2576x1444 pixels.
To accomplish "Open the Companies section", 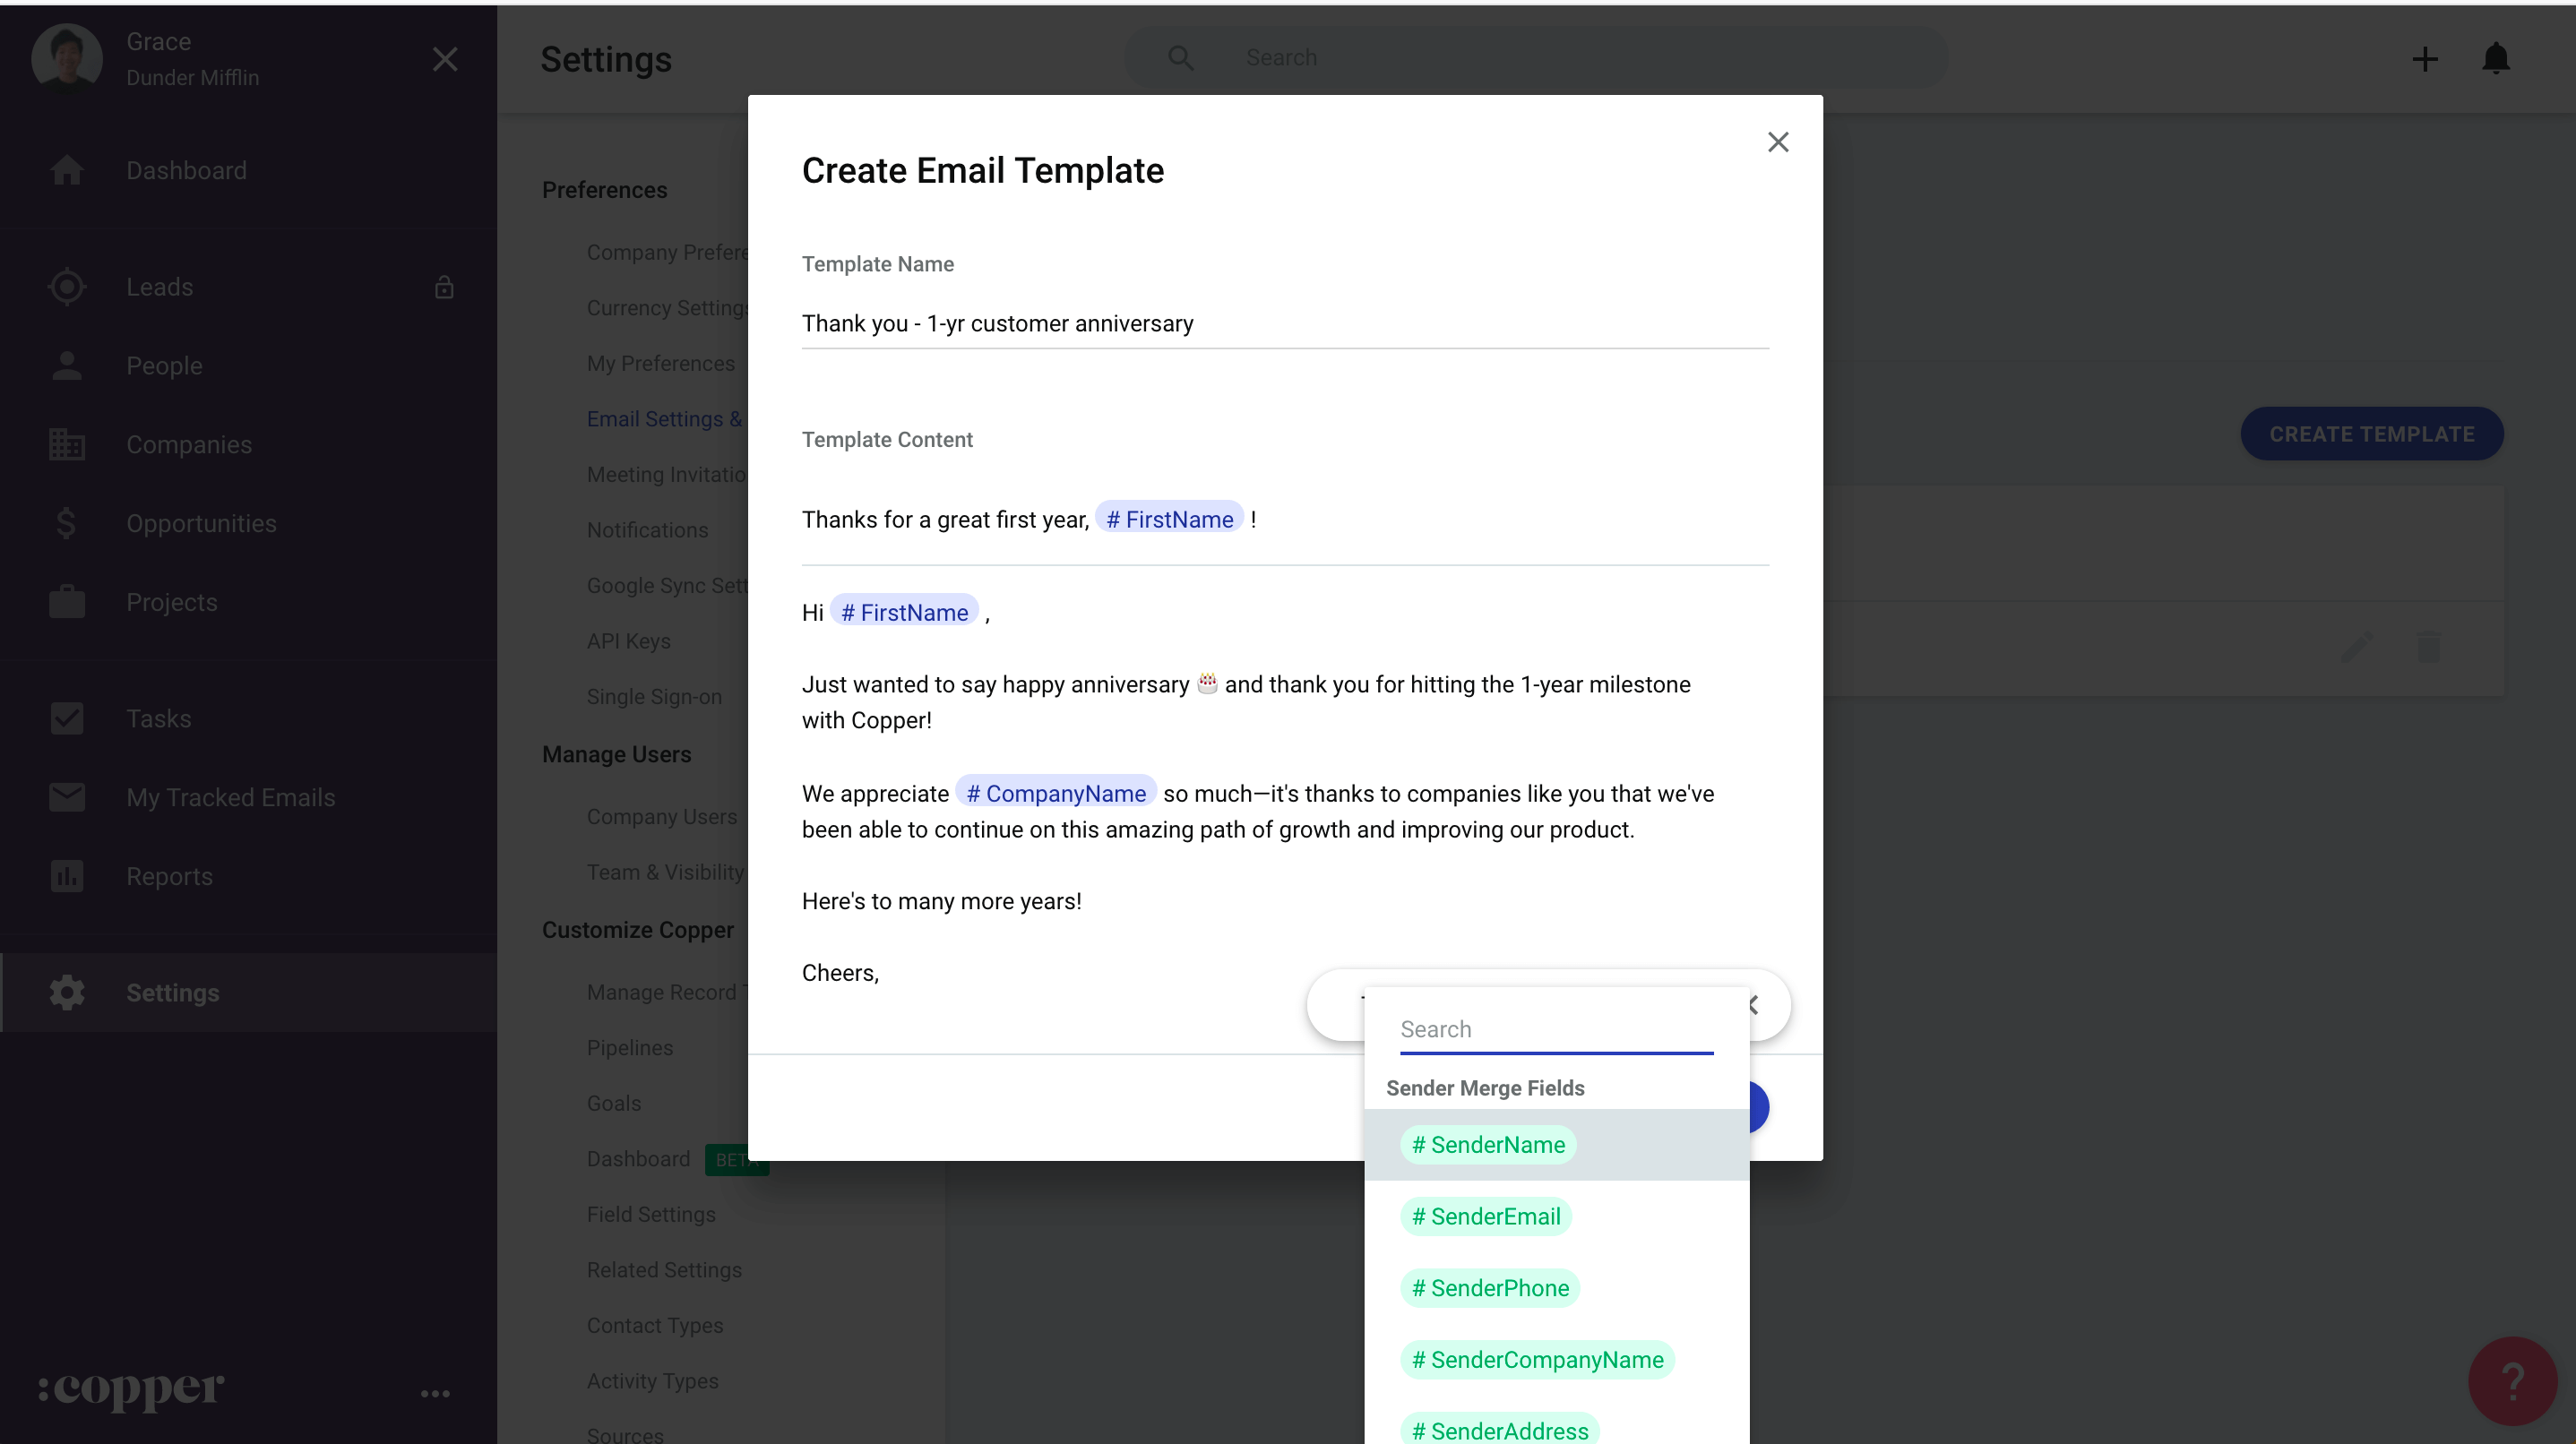I will tap(189, 444).
